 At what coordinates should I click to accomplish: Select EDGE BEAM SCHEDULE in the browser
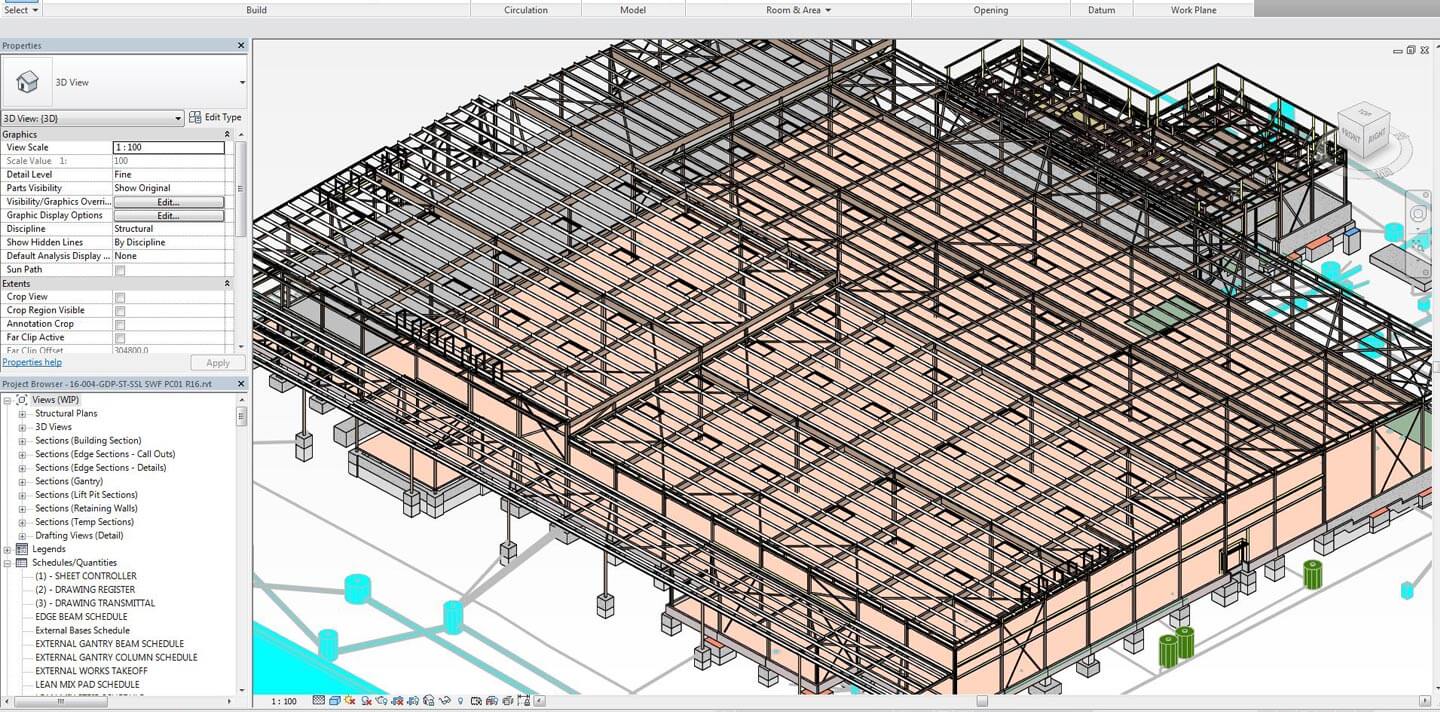coord(81,617)
